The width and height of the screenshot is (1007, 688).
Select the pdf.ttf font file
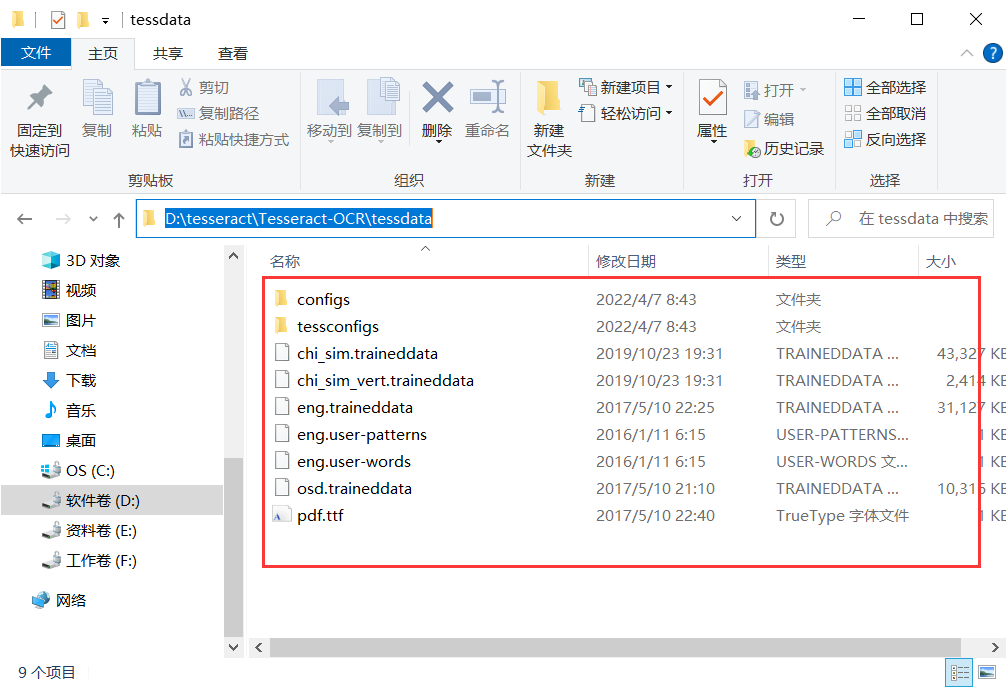coord(320,515)
